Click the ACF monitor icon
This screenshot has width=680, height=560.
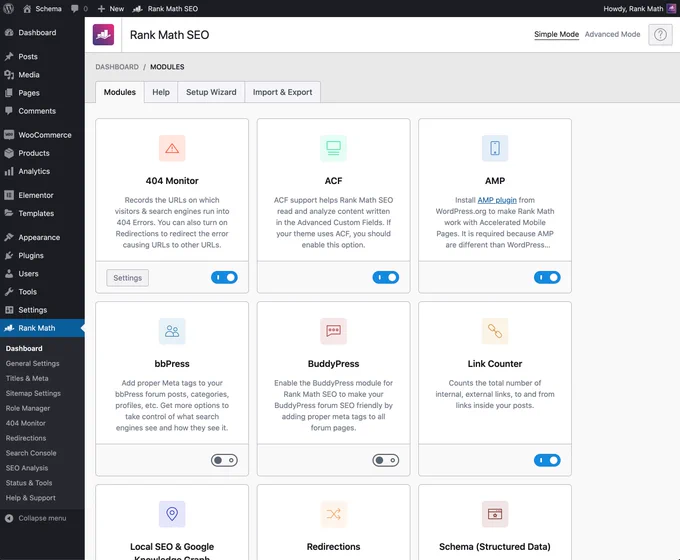[333, 148]
